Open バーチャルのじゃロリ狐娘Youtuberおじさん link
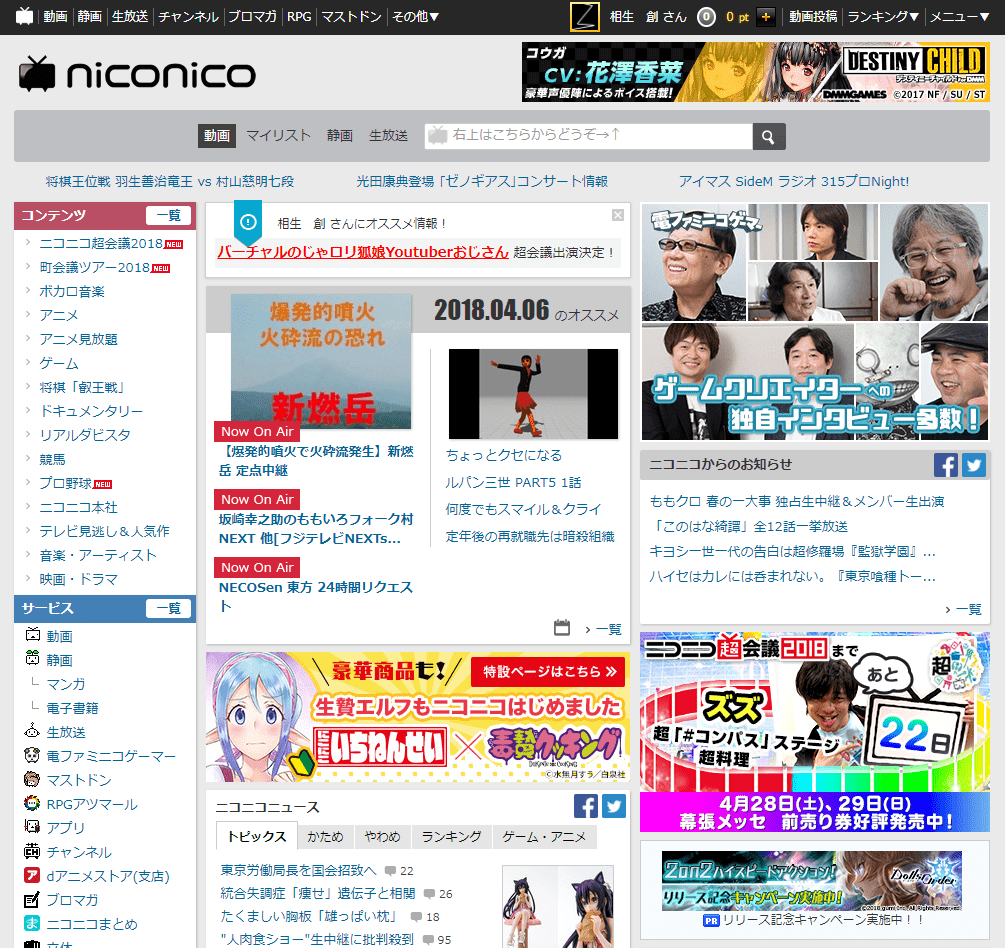This screenshot has height=948, width=1005. click(x=363, y=252)
